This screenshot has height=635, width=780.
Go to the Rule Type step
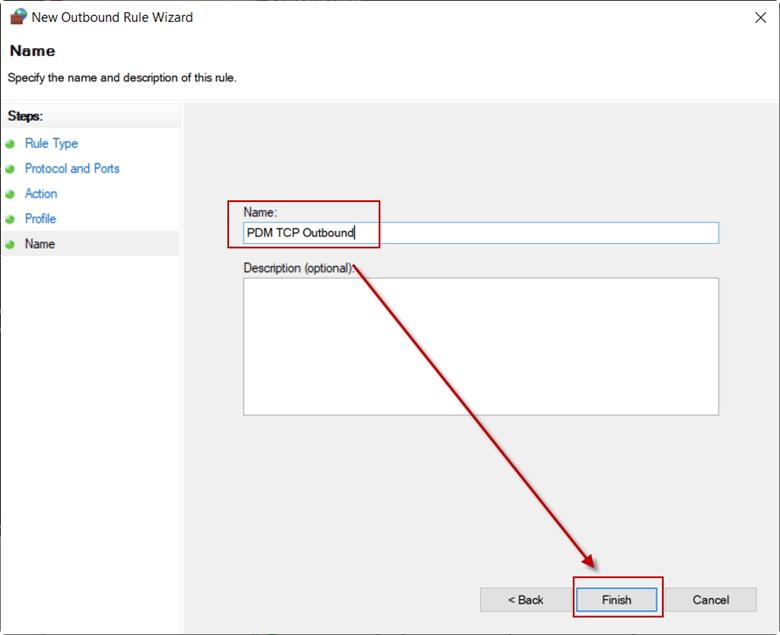click(x=51, y=144)
